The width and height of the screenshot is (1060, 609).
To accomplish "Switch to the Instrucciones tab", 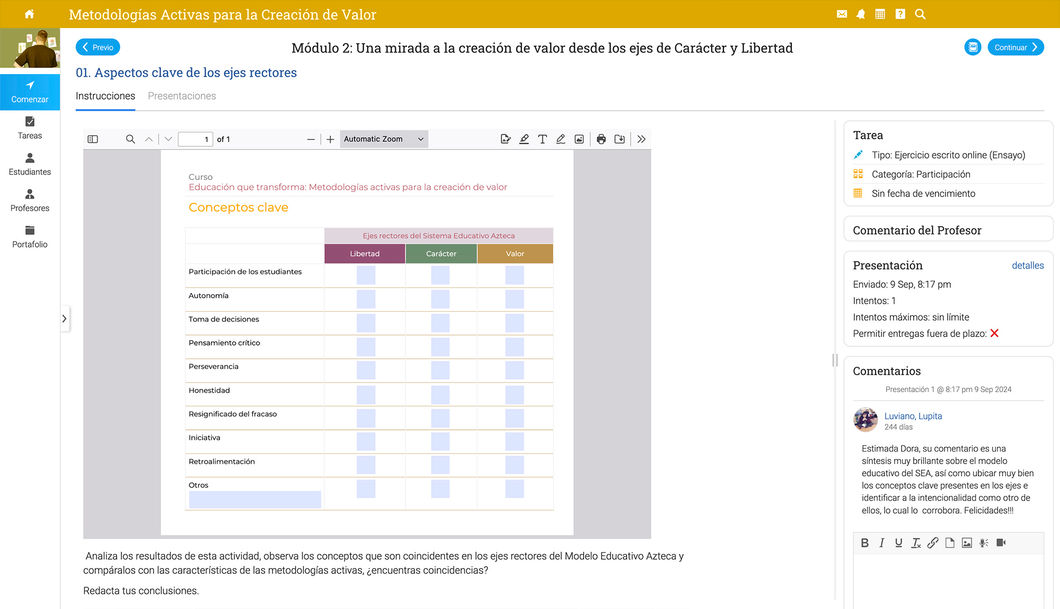I will [105, 96].
